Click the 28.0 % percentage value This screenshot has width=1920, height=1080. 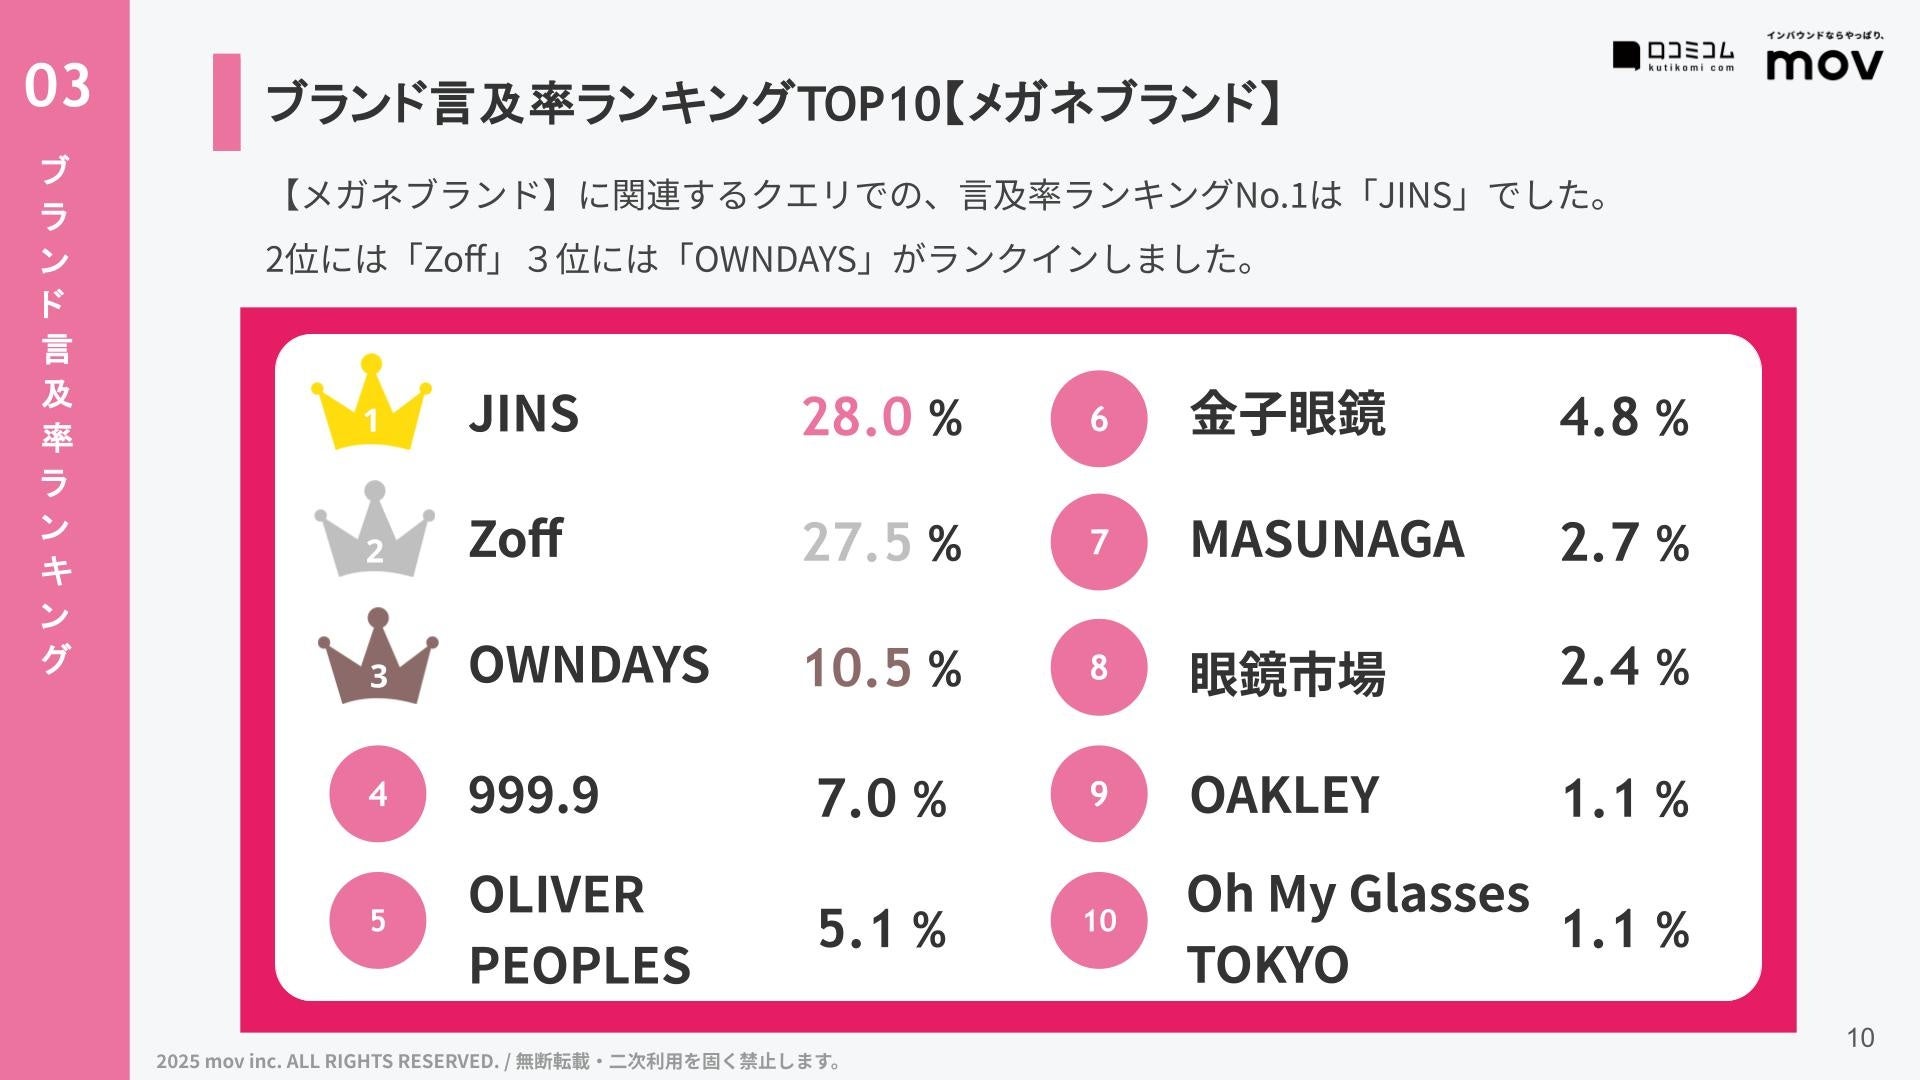(881, 417)
